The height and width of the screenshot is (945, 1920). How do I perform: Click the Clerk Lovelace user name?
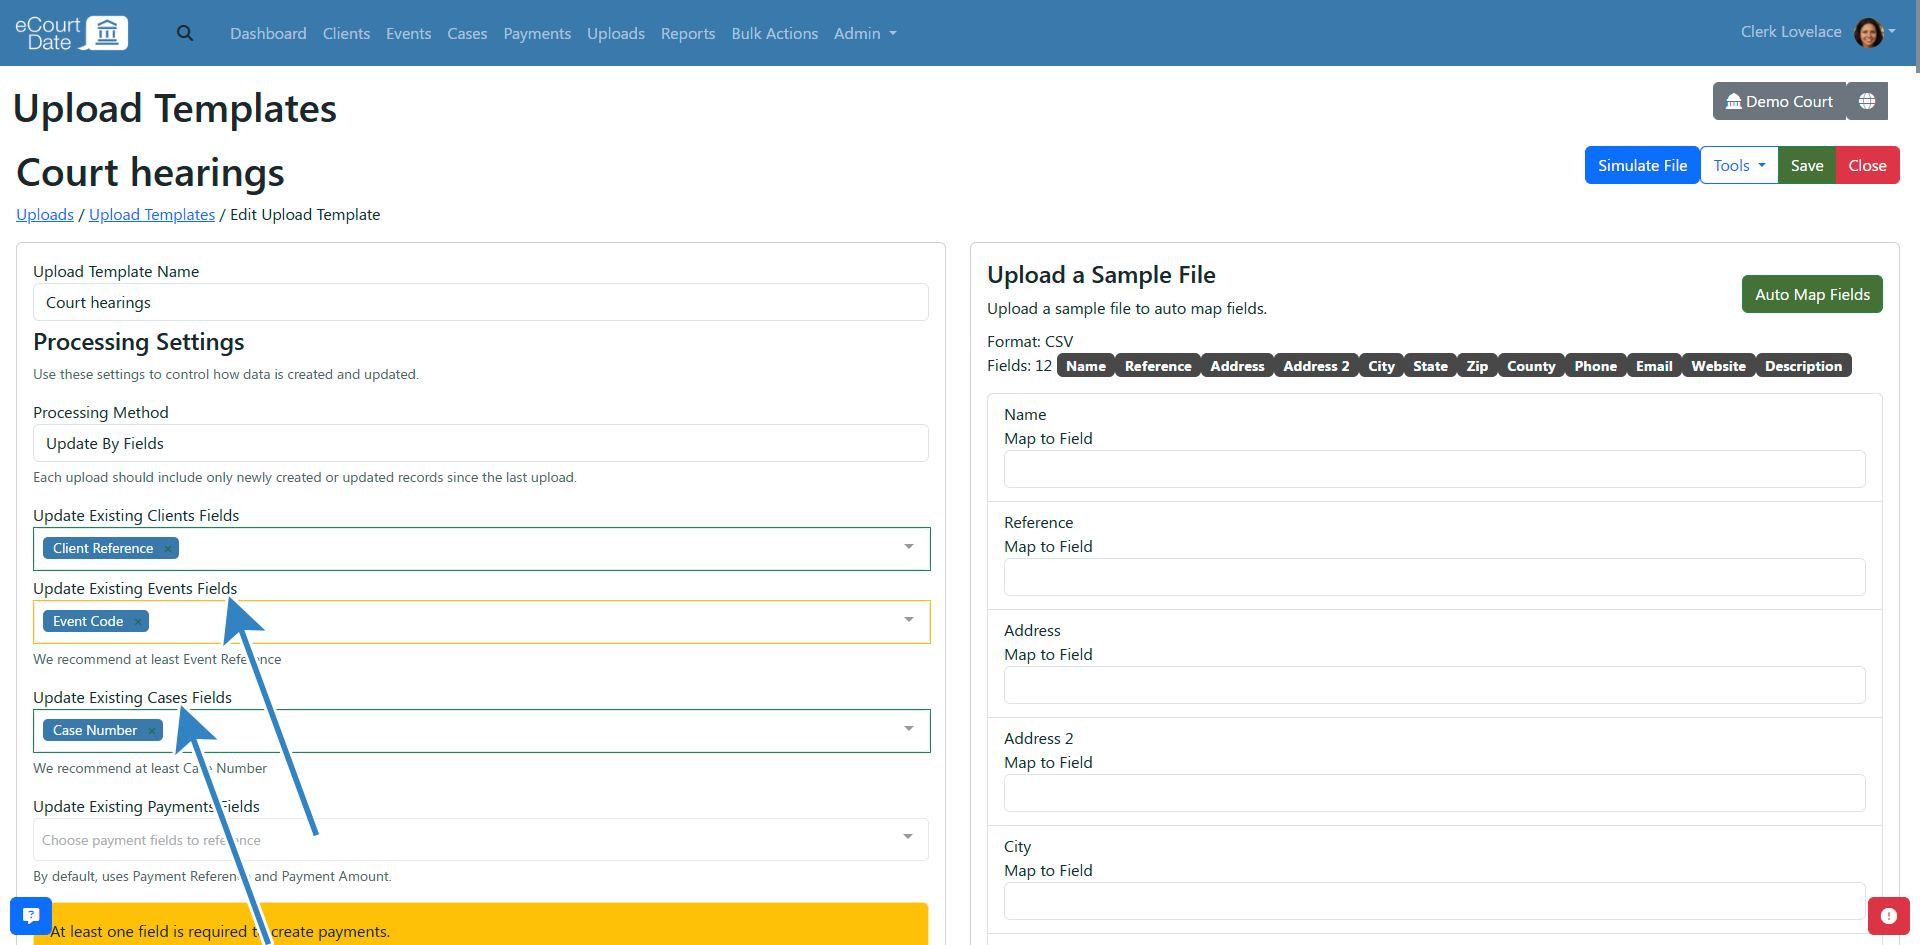(x=1791, y=32)
